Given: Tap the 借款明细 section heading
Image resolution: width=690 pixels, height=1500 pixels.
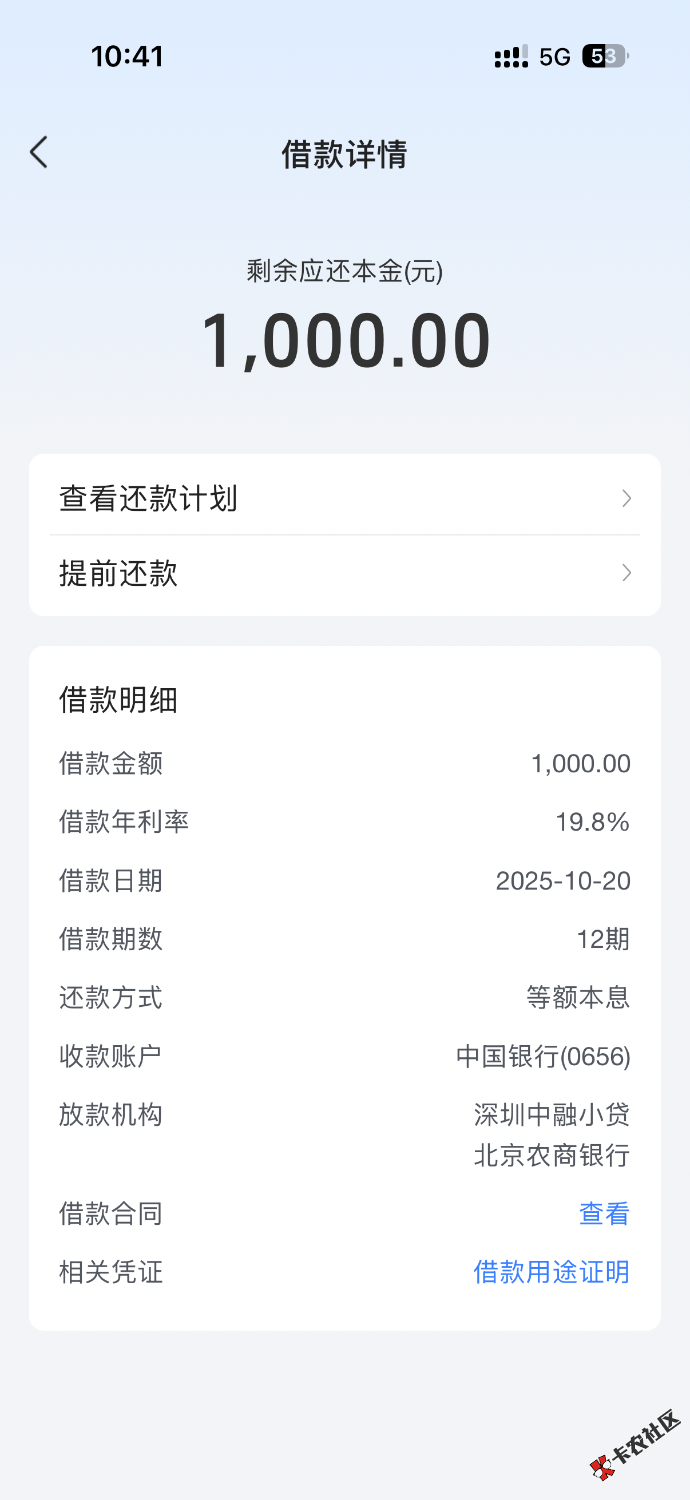Looking at the screenshot, I should coord(118,700).
